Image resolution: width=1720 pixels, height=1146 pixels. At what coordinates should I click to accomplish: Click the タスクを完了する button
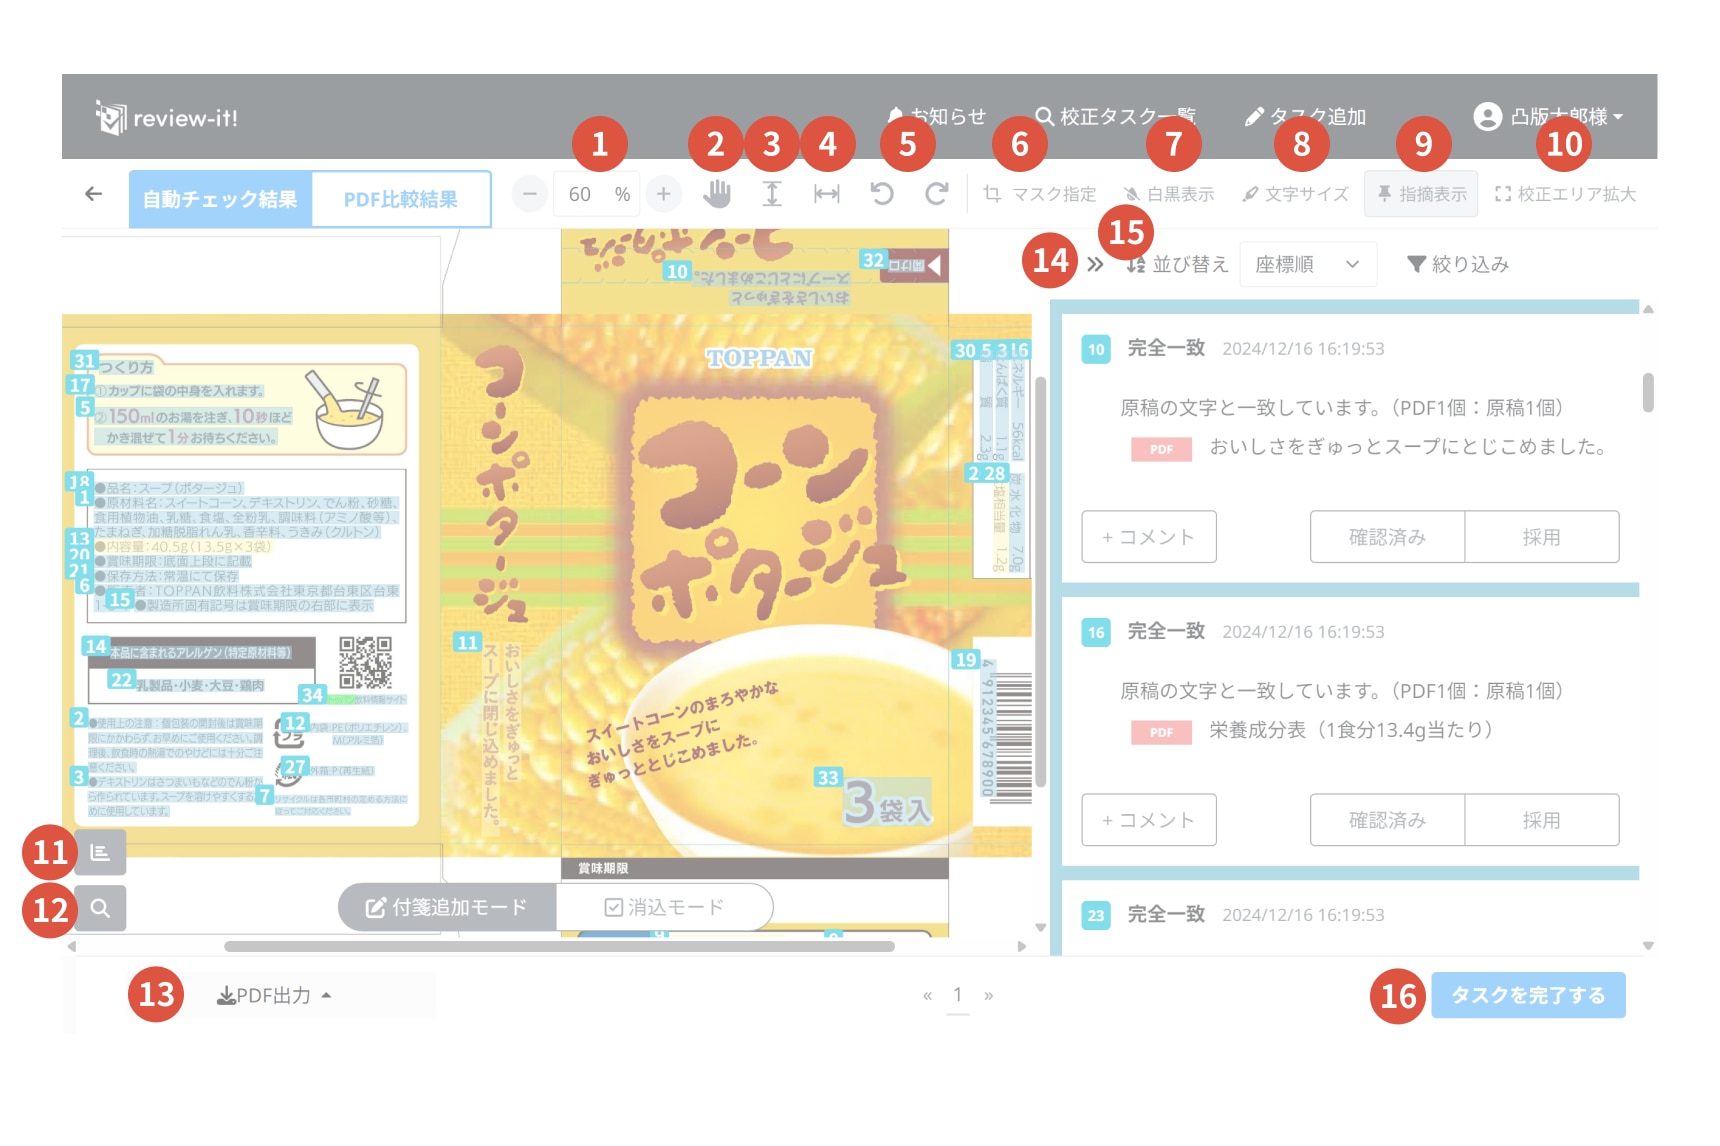click(1527, 996)
